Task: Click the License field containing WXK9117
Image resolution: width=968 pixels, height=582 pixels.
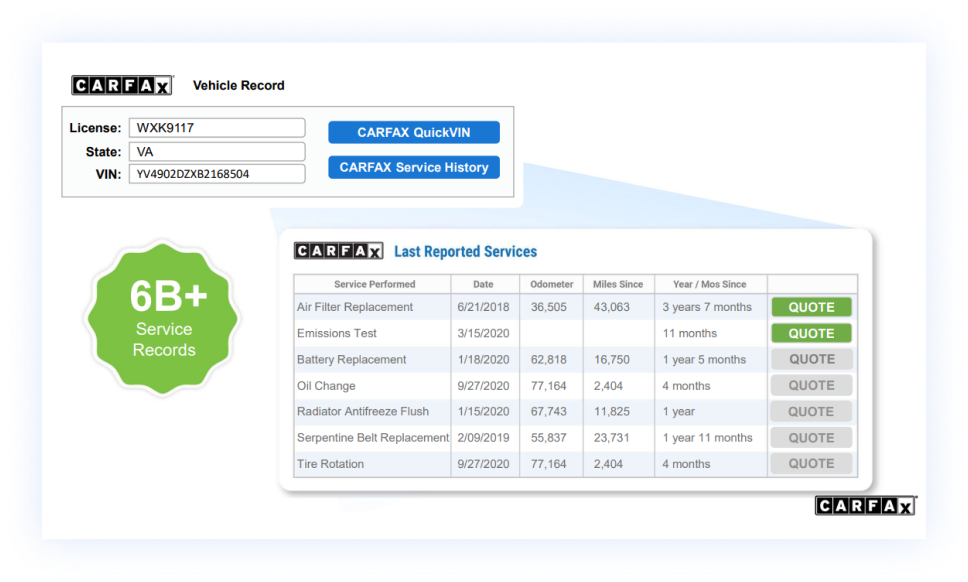Action: pyautogui.click(x=217, y=128)
